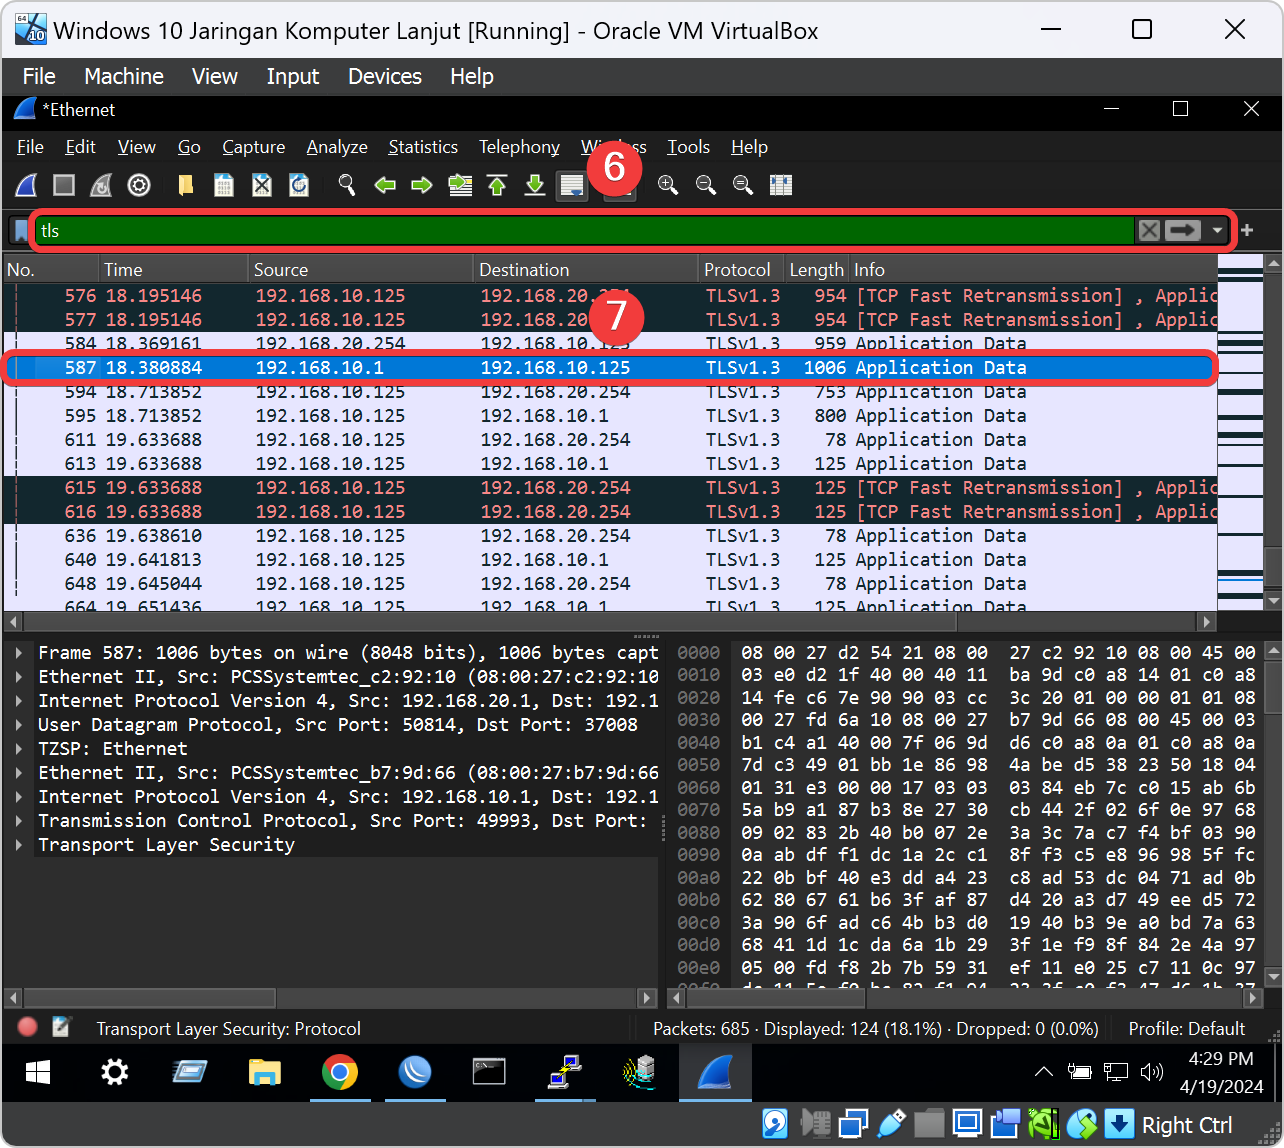Open Wireshark Telephony menu
Image resolution: width=1284 pixels, height=1148 pixels.
click(x=519, y=147)
